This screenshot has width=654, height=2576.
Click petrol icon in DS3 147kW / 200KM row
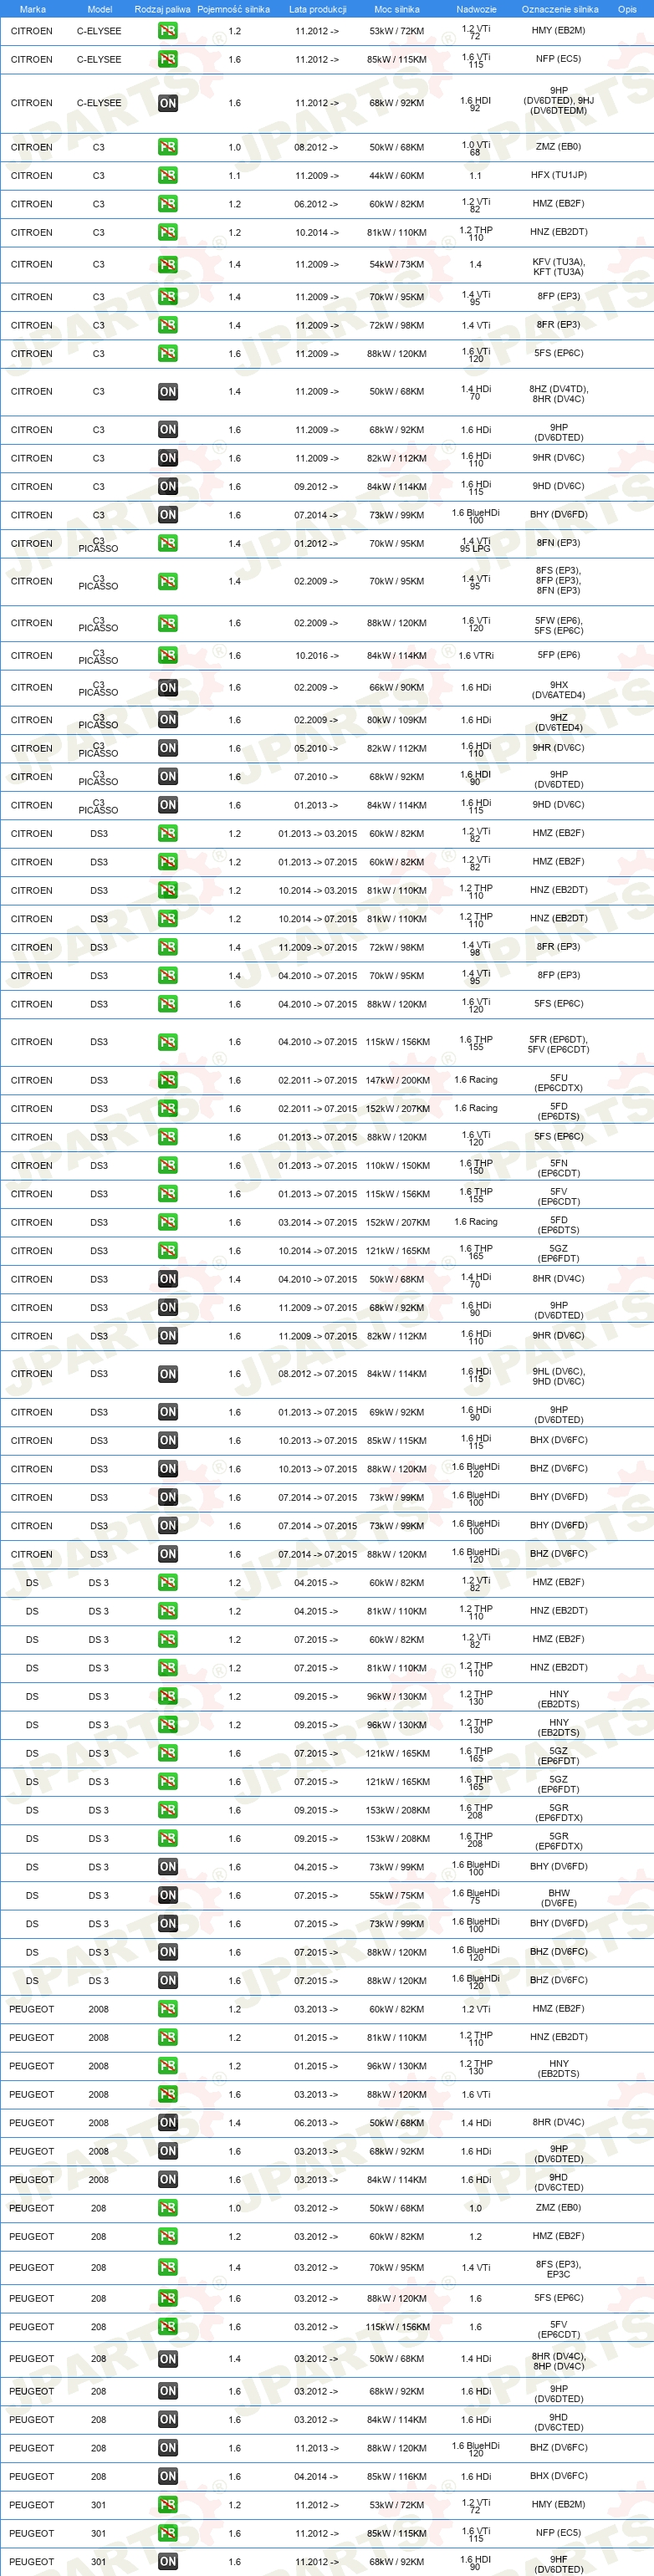tap(168, 1080)
